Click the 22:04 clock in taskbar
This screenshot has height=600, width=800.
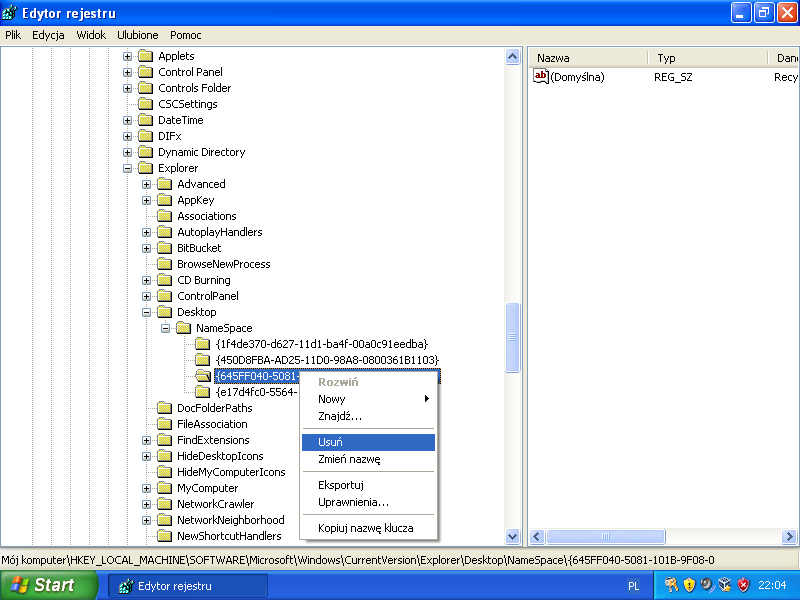[x=772, y=585]
